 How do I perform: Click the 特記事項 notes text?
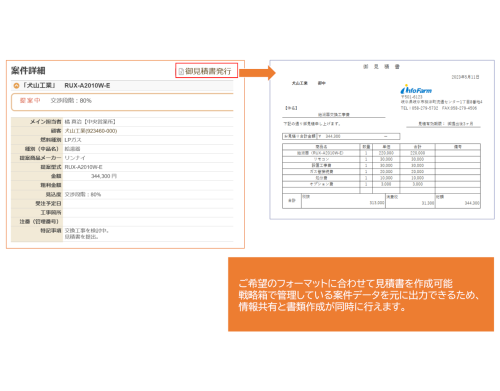(87, 234)
